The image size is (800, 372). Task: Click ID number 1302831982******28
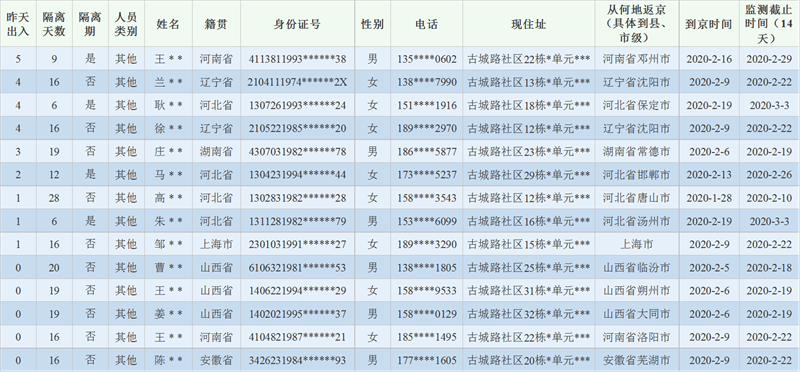click(297, 198)
